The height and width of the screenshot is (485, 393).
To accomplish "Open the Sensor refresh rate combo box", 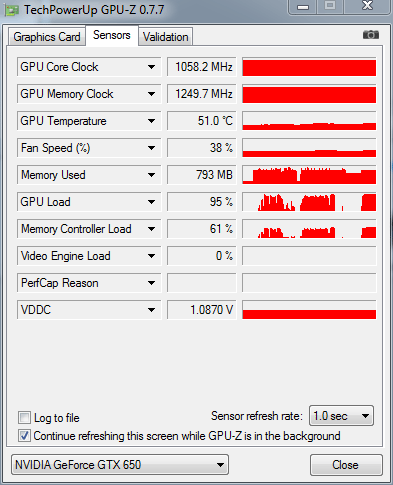I will click(341, 416).
